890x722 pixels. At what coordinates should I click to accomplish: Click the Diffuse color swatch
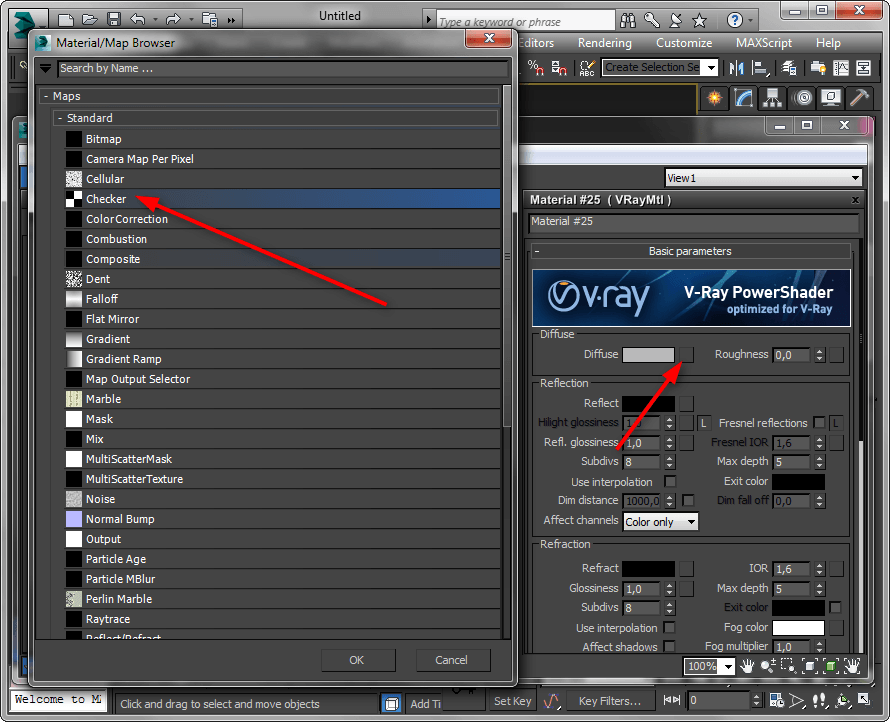point(648,355)
